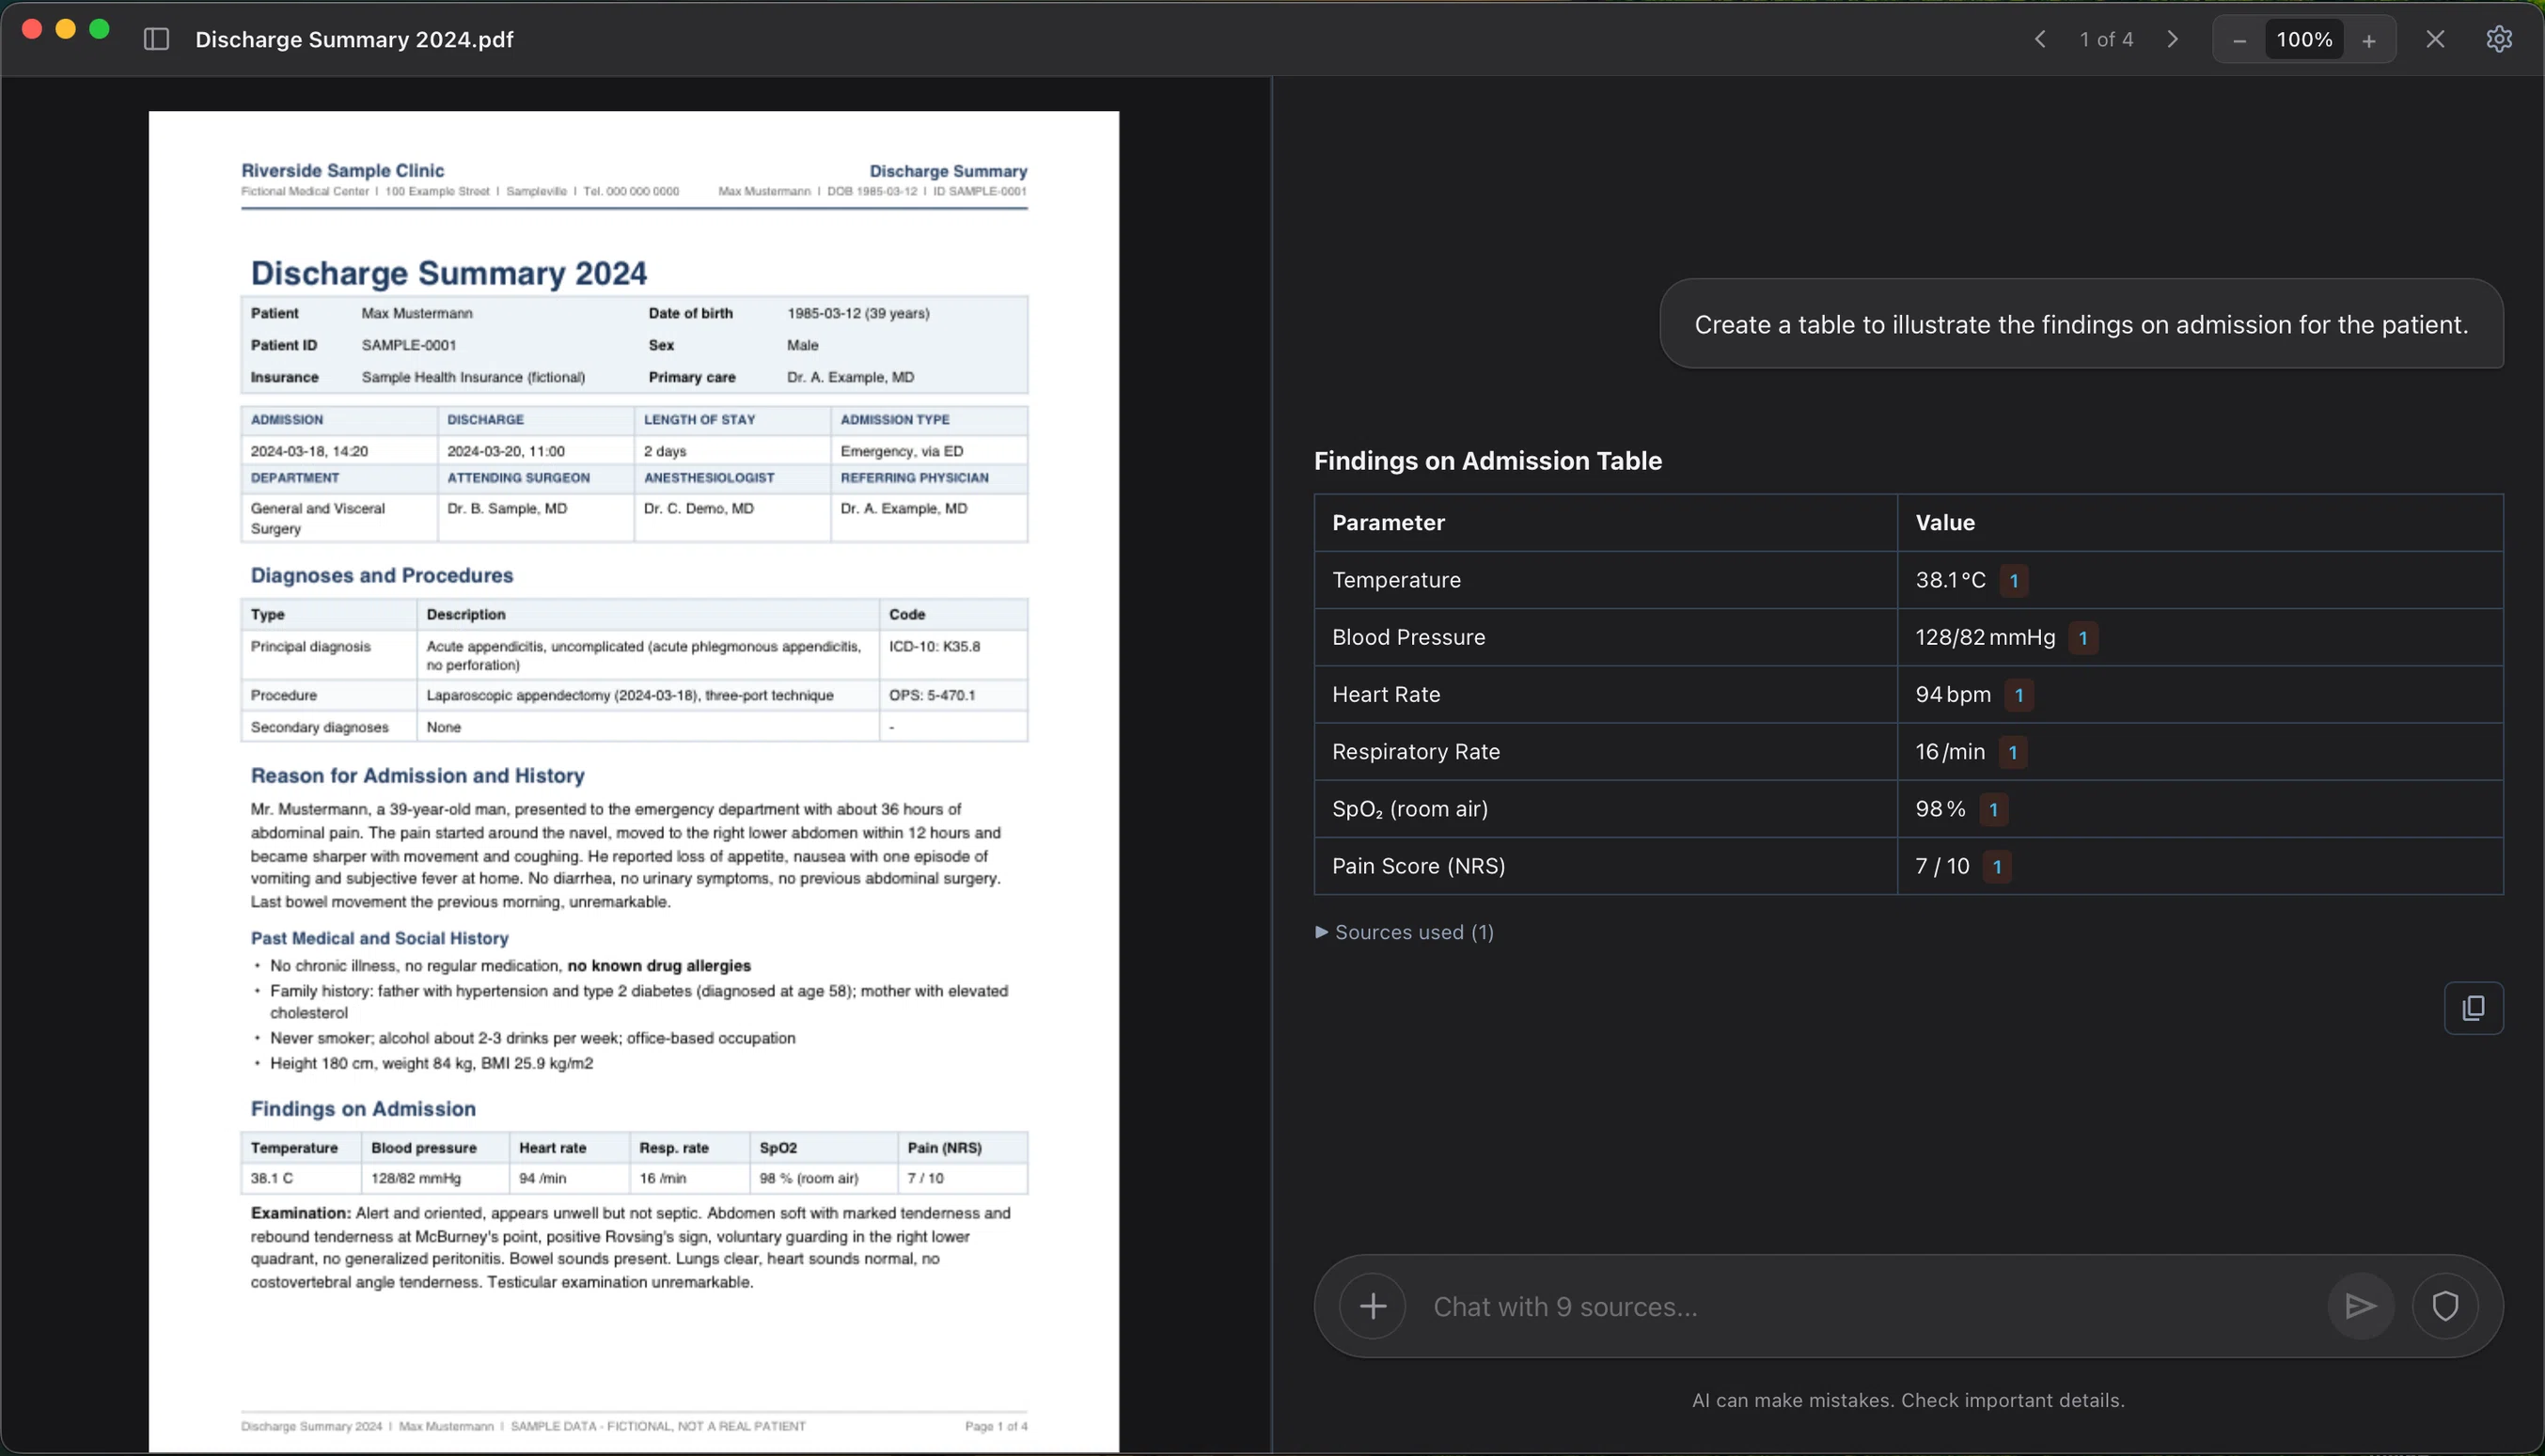Click the macOS yellow minimize window button
This screenshot has height=1456, width=2545.
click(x=65, y=29)
